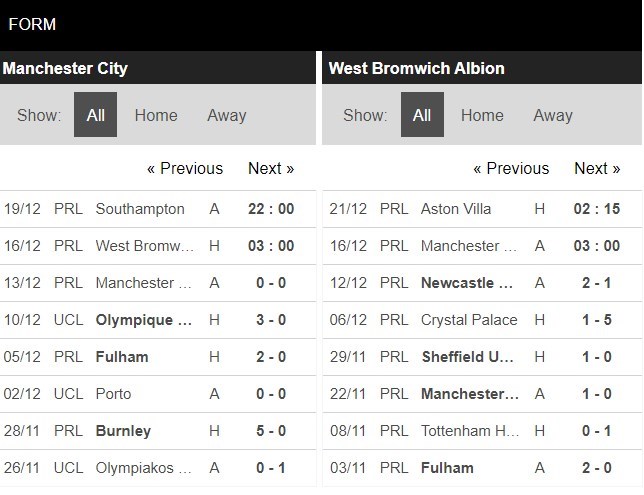Select the All tab under West Bromwich Albion
This screenshot has height=495, width=644.
point(422,115)
